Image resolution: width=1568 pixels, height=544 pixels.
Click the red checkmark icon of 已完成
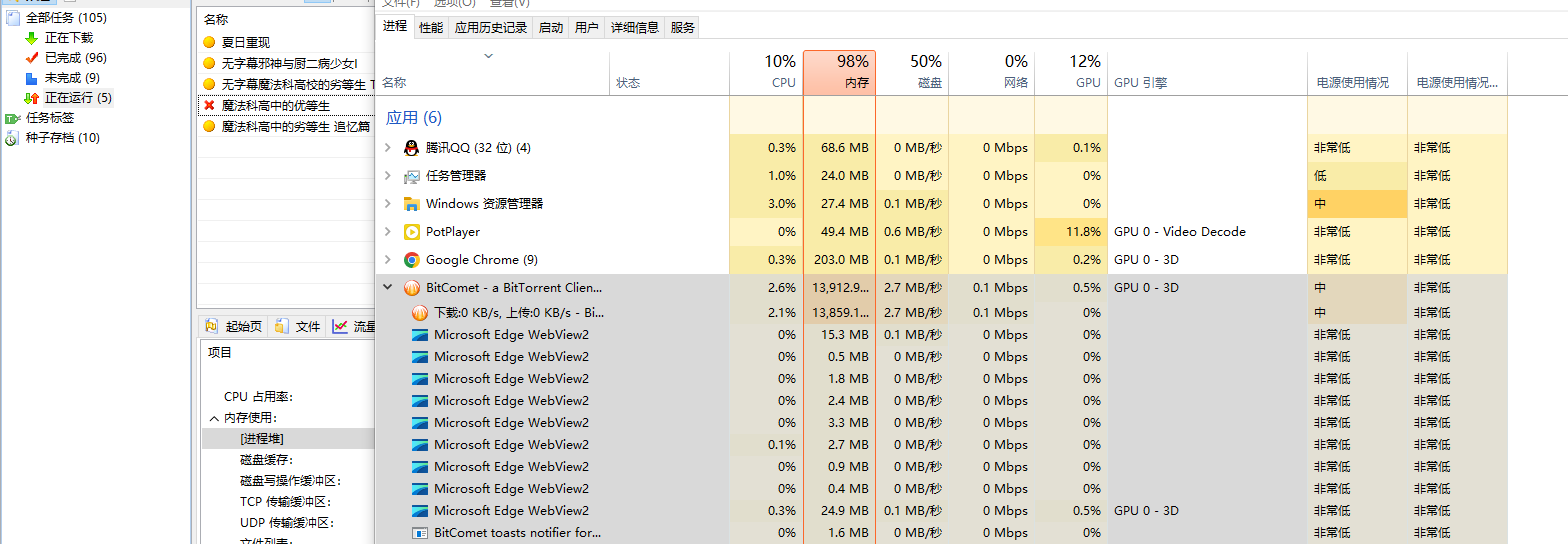[x=32, y=58]
